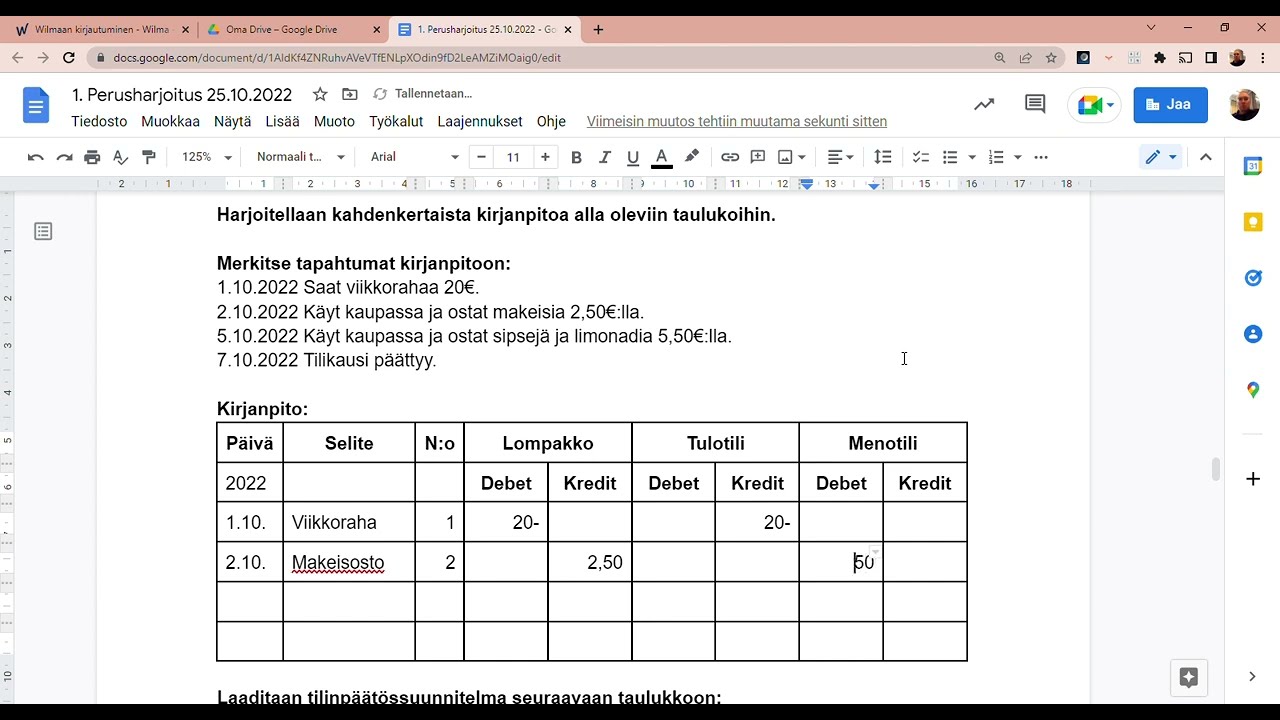1280x720 pixels.
Task: Open Keep notes in side panel
Action: (x=1253, y=222)
